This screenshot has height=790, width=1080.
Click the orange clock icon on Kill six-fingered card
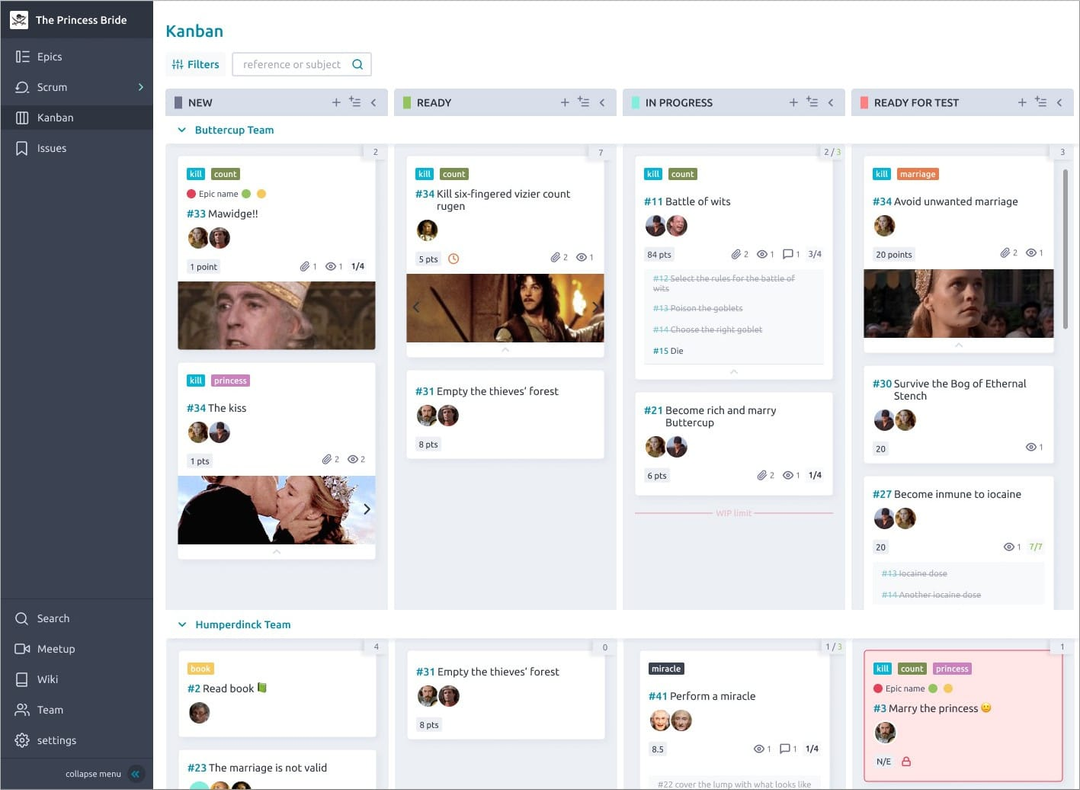(455, 258)
